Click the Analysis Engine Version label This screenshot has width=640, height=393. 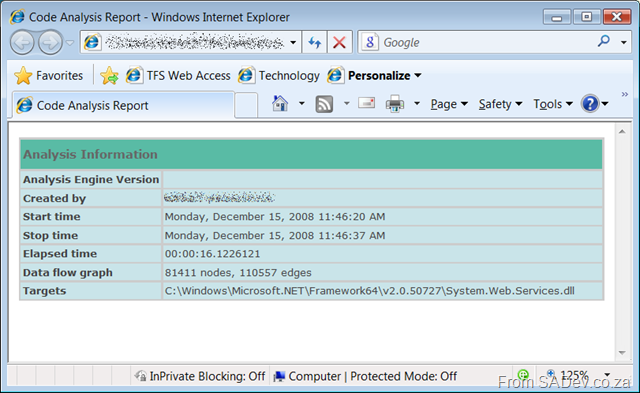[x=91, y=180]
